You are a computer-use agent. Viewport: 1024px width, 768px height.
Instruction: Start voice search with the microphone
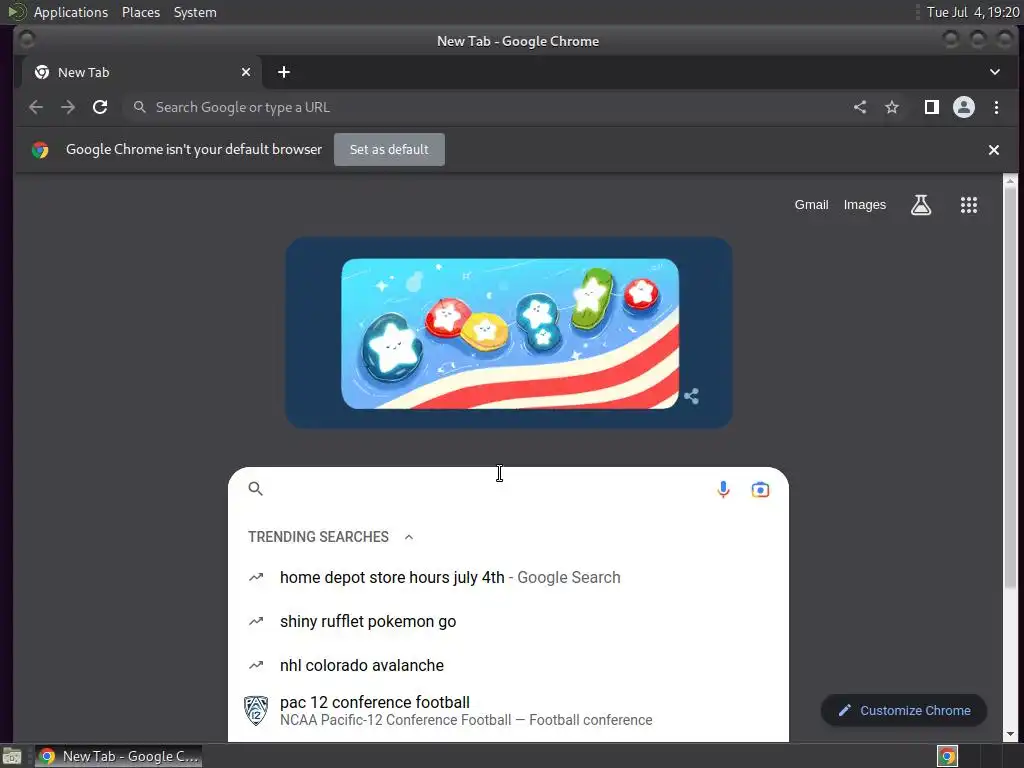tap(724, 489)
